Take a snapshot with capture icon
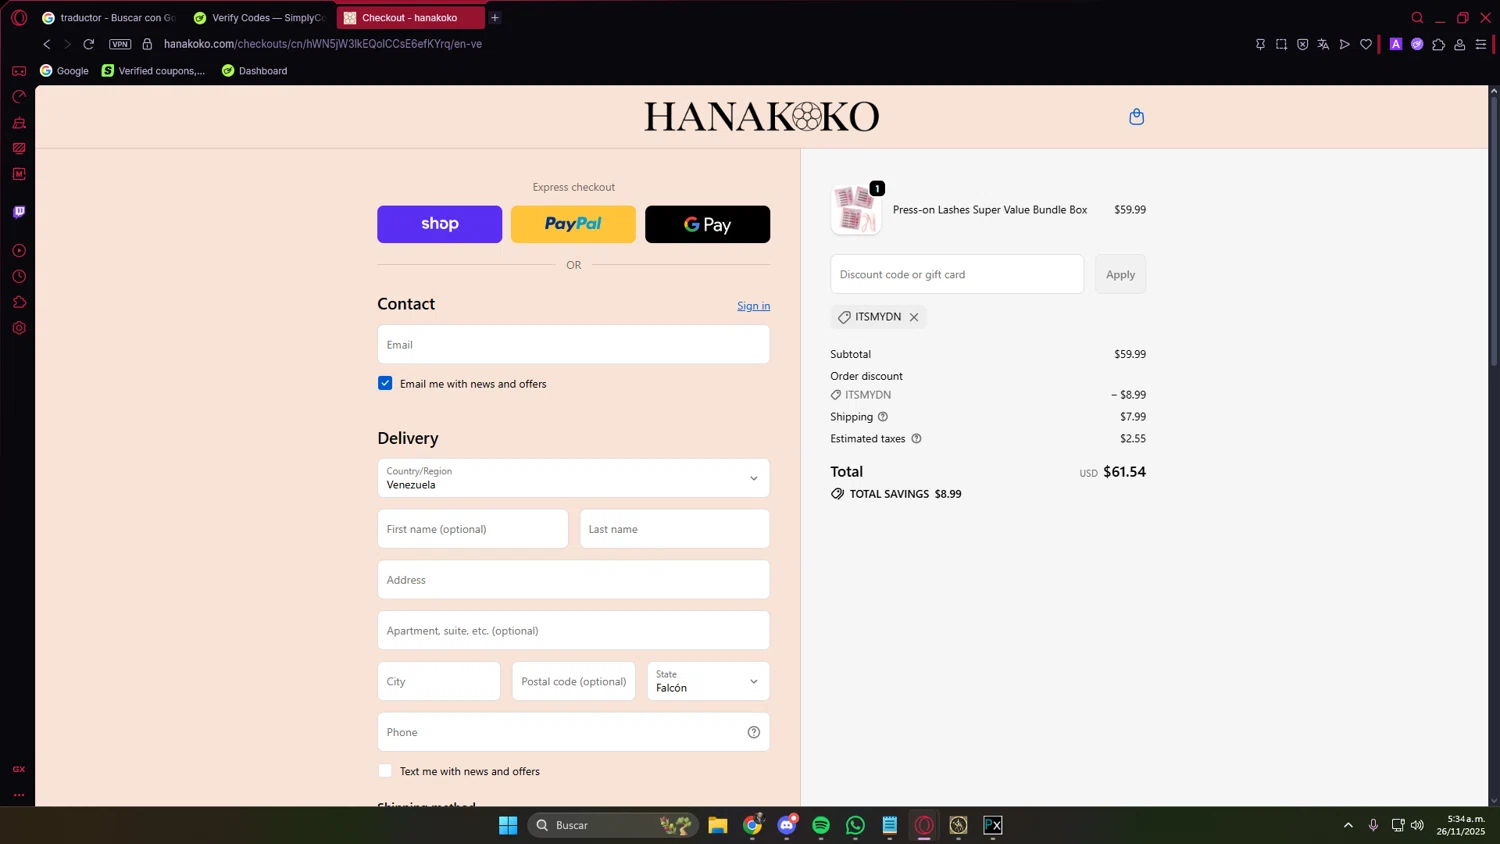Screen dimensions: 1500x844 (1281, 44)
